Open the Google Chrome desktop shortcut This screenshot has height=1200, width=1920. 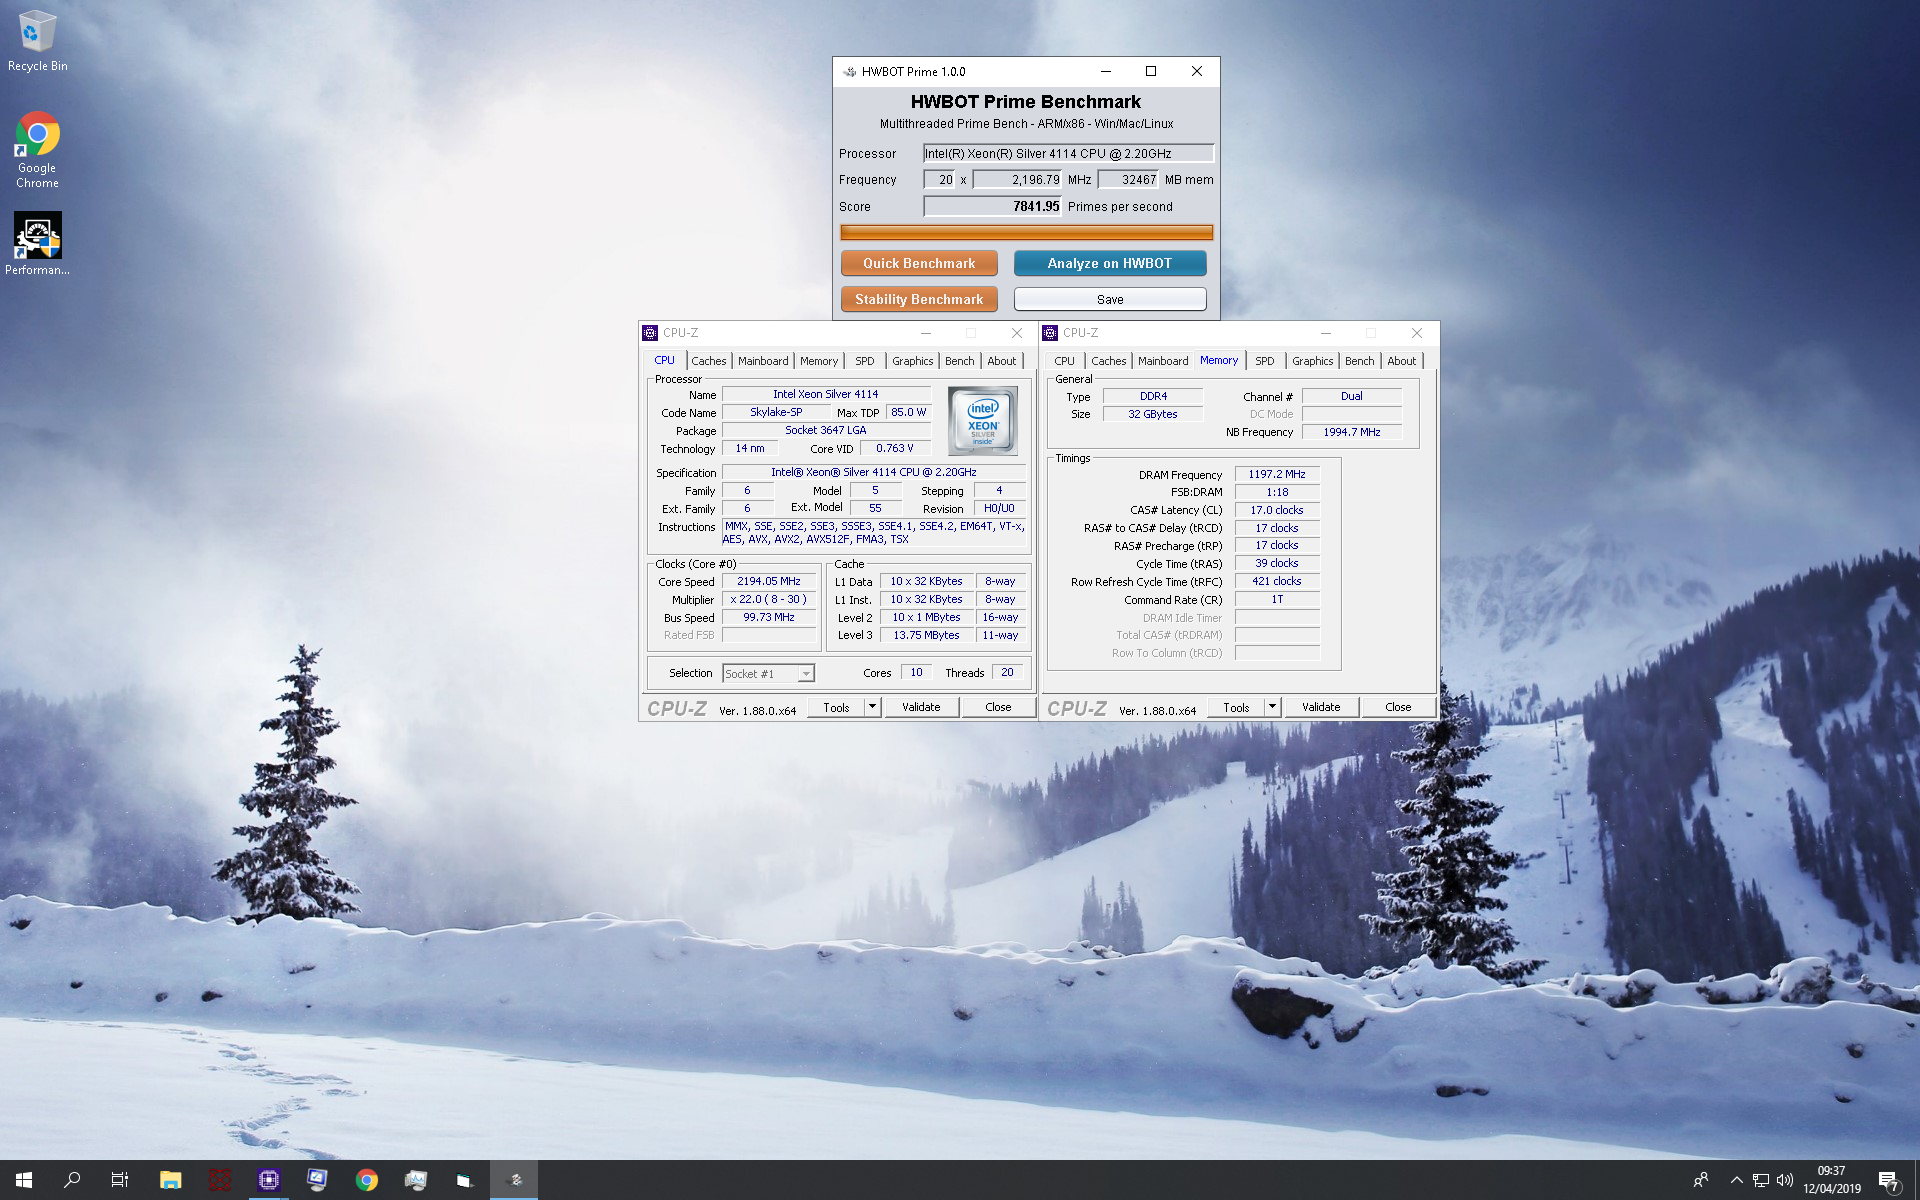click(37, 149)
